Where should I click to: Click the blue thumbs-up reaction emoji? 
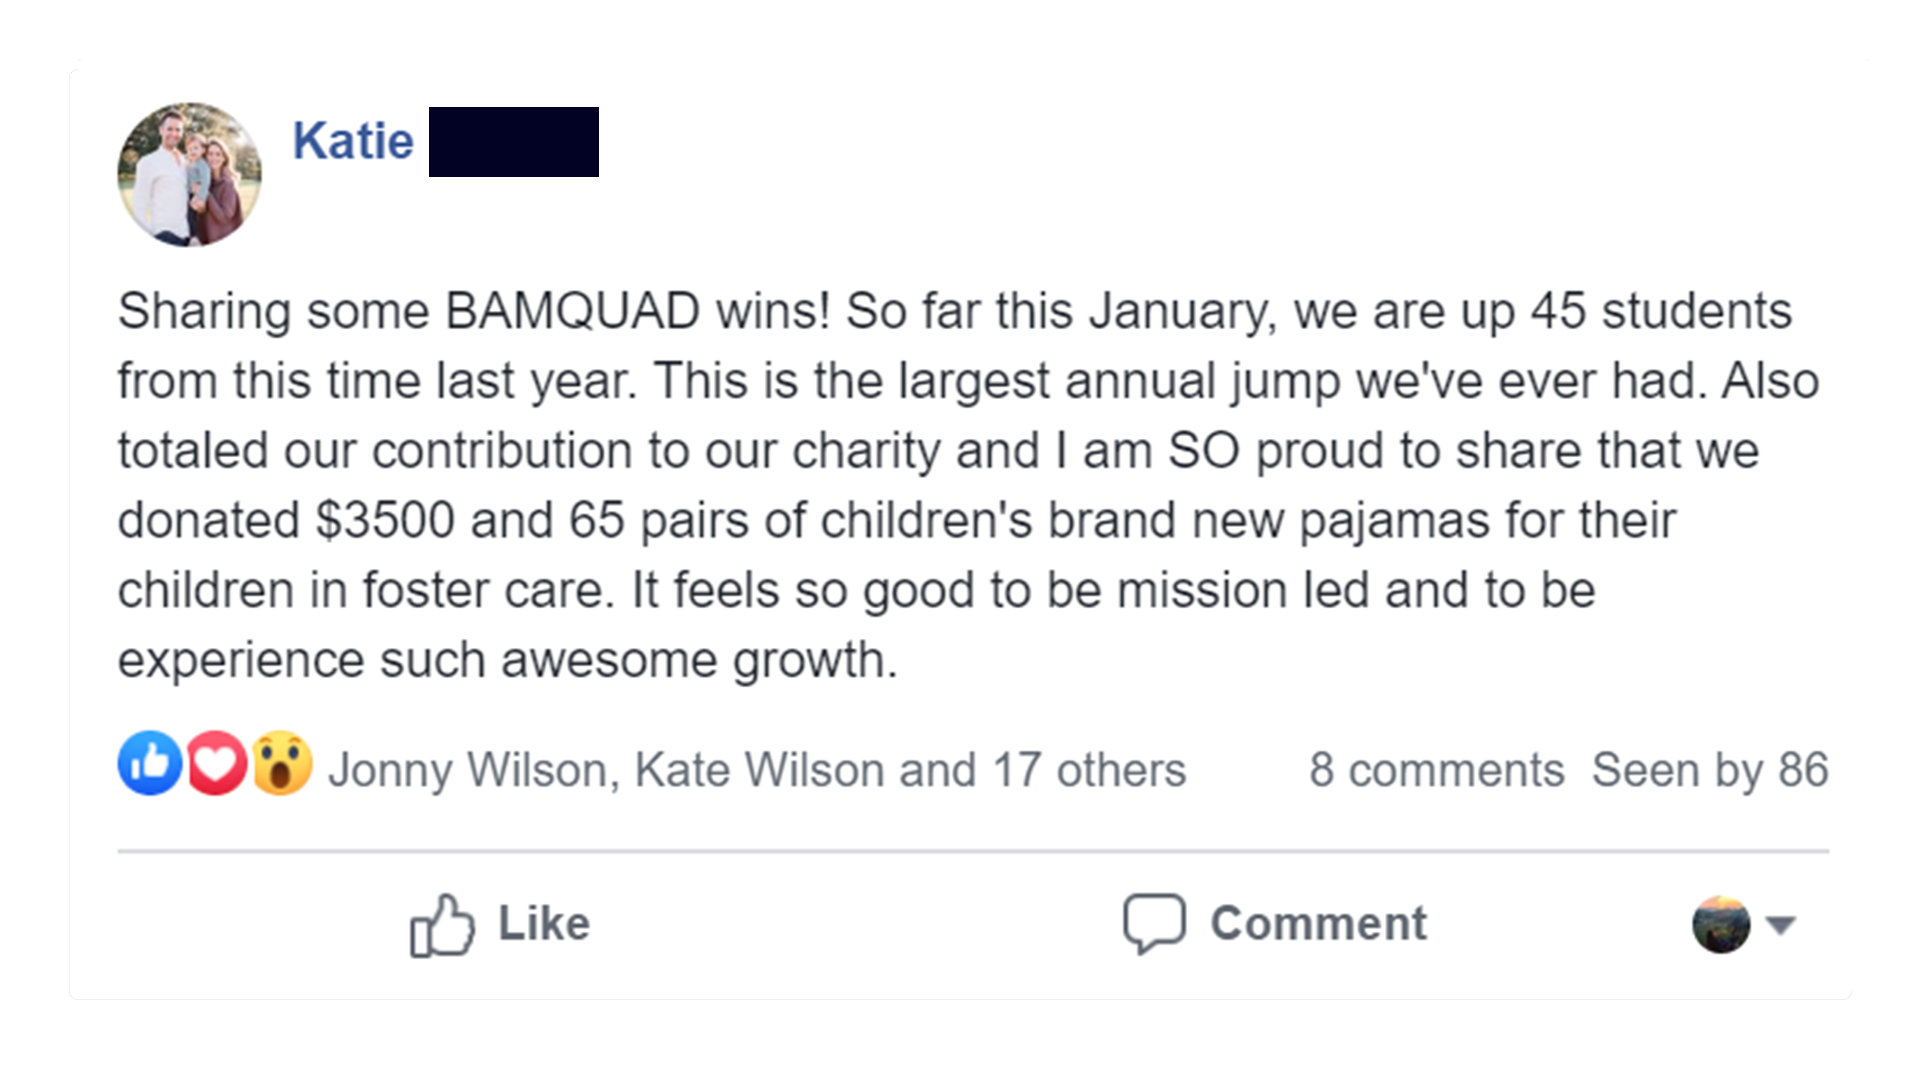(x=150, y=764)
